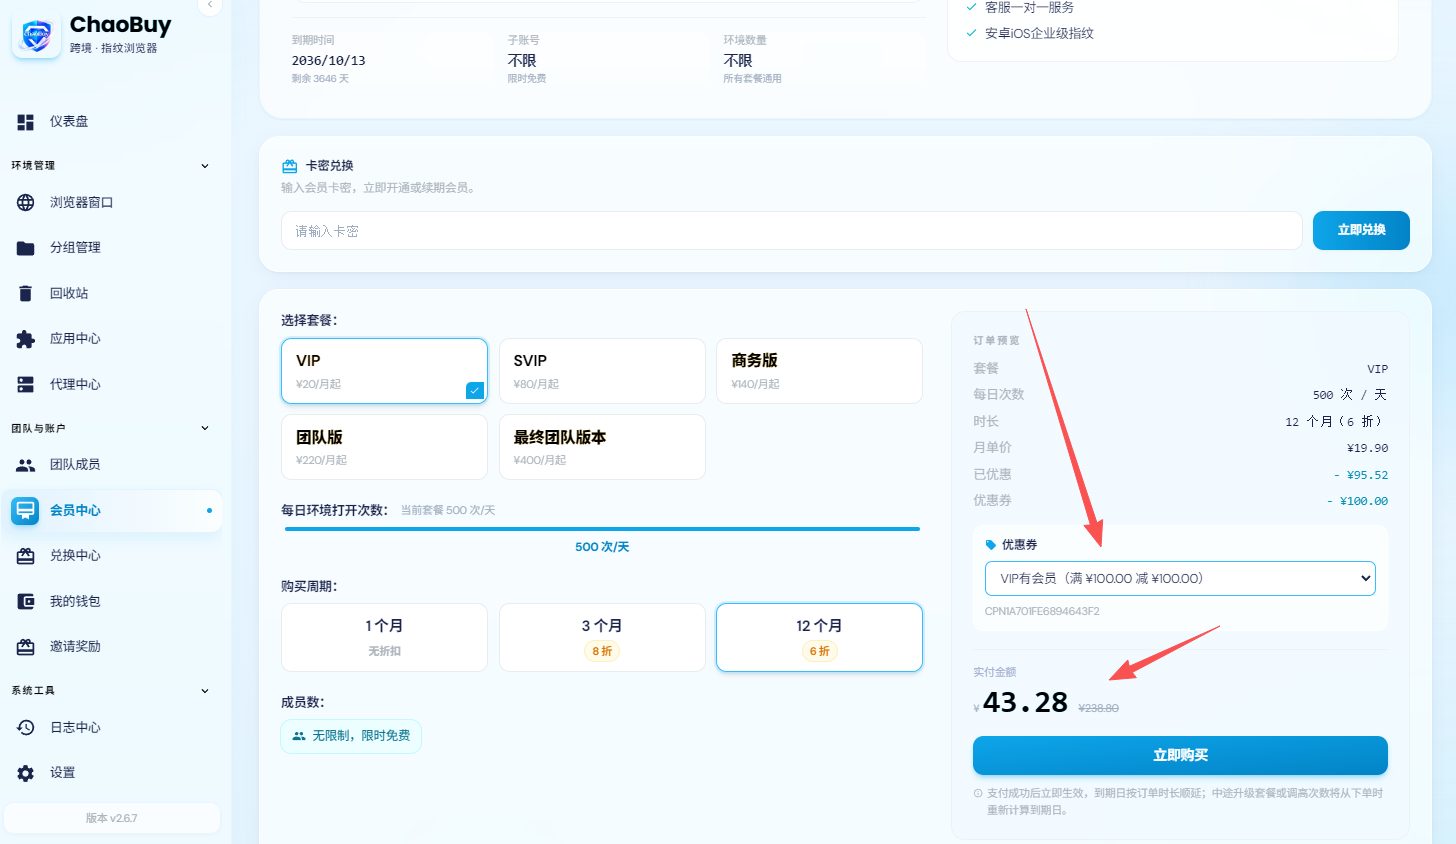
Task: Focus the 请输入卡密 input field
Action: 791,231
